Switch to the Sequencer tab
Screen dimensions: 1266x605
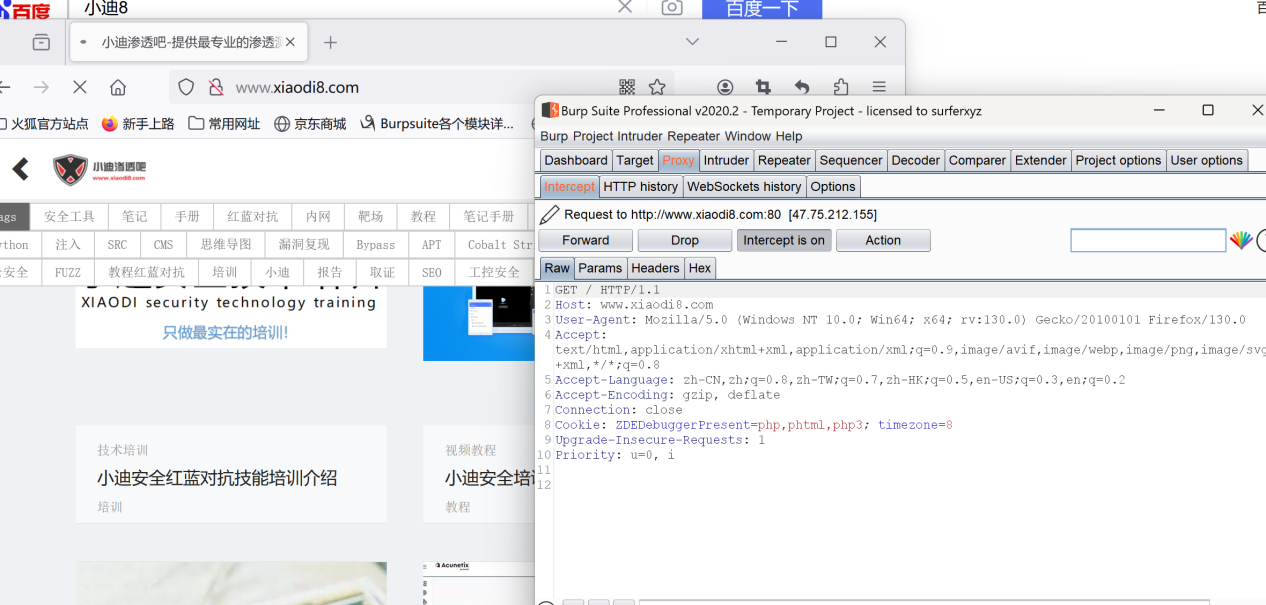[851, 160]
